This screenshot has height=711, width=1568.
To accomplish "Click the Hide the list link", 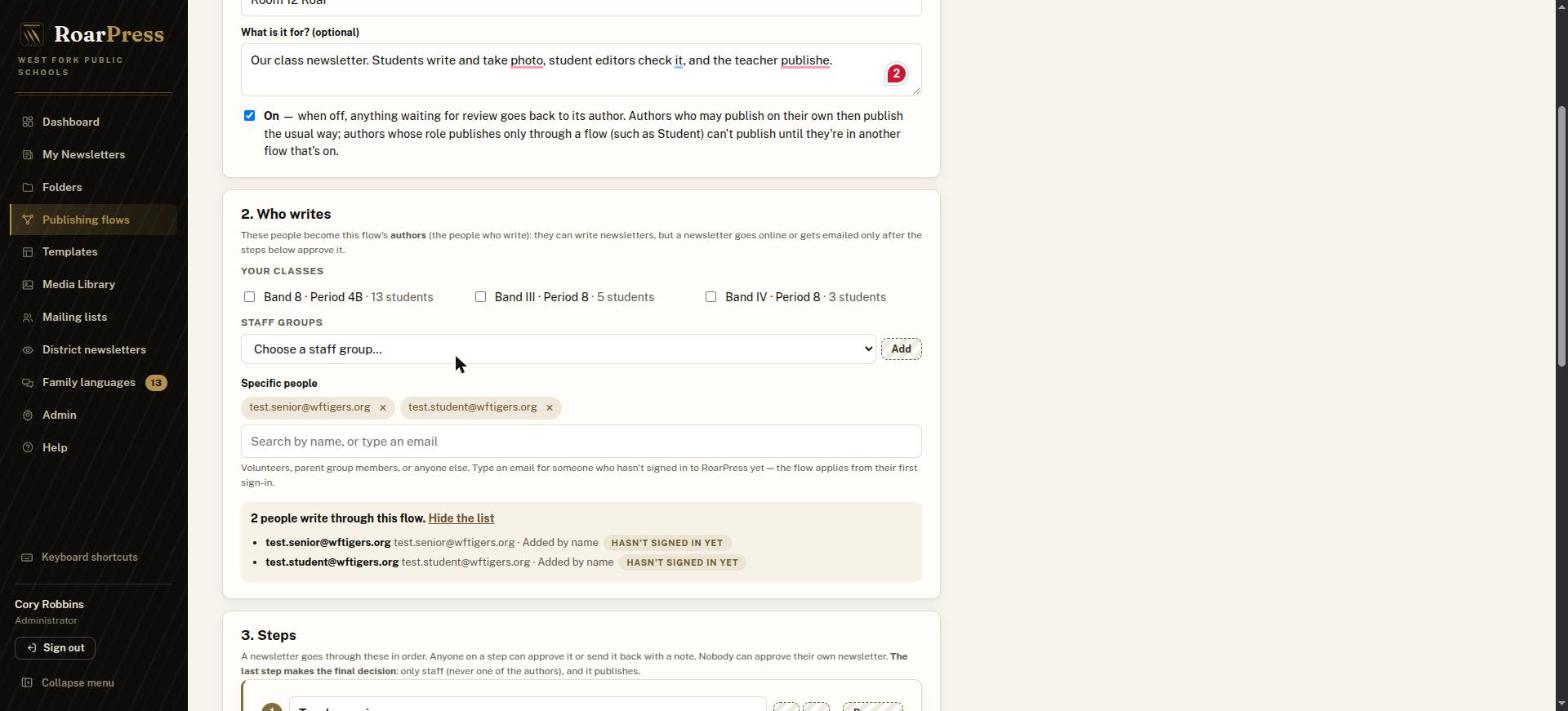I will click(x=461, y=518).
